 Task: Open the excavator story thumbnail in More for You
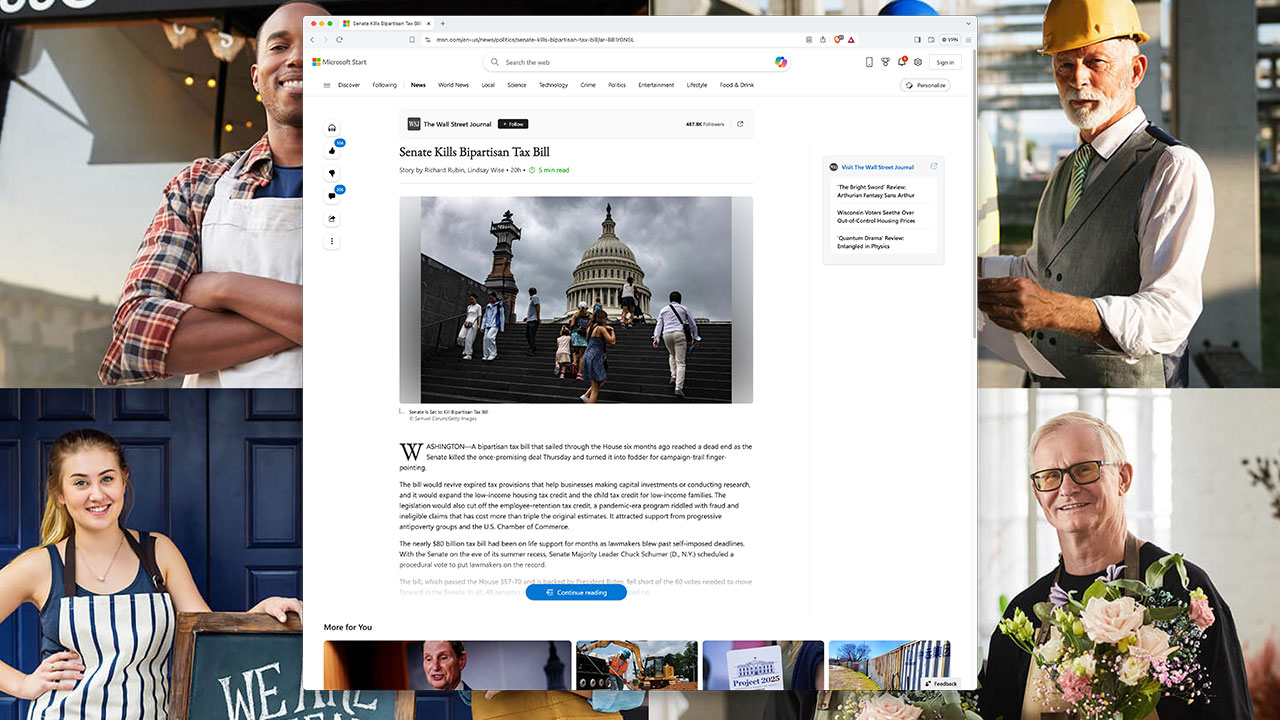(x=637, y=665)
